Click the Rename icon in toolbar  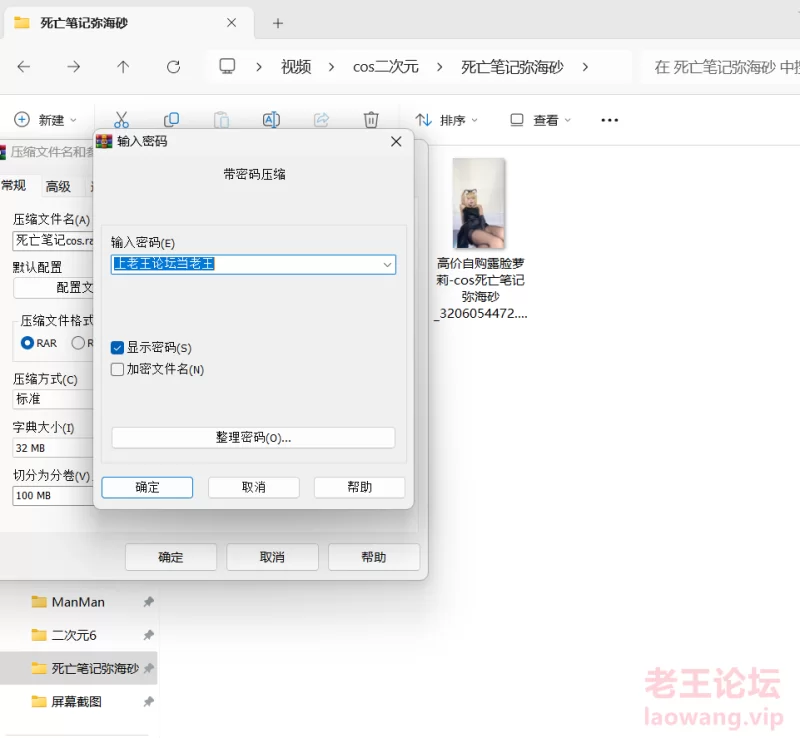click(x=271, y=120)
